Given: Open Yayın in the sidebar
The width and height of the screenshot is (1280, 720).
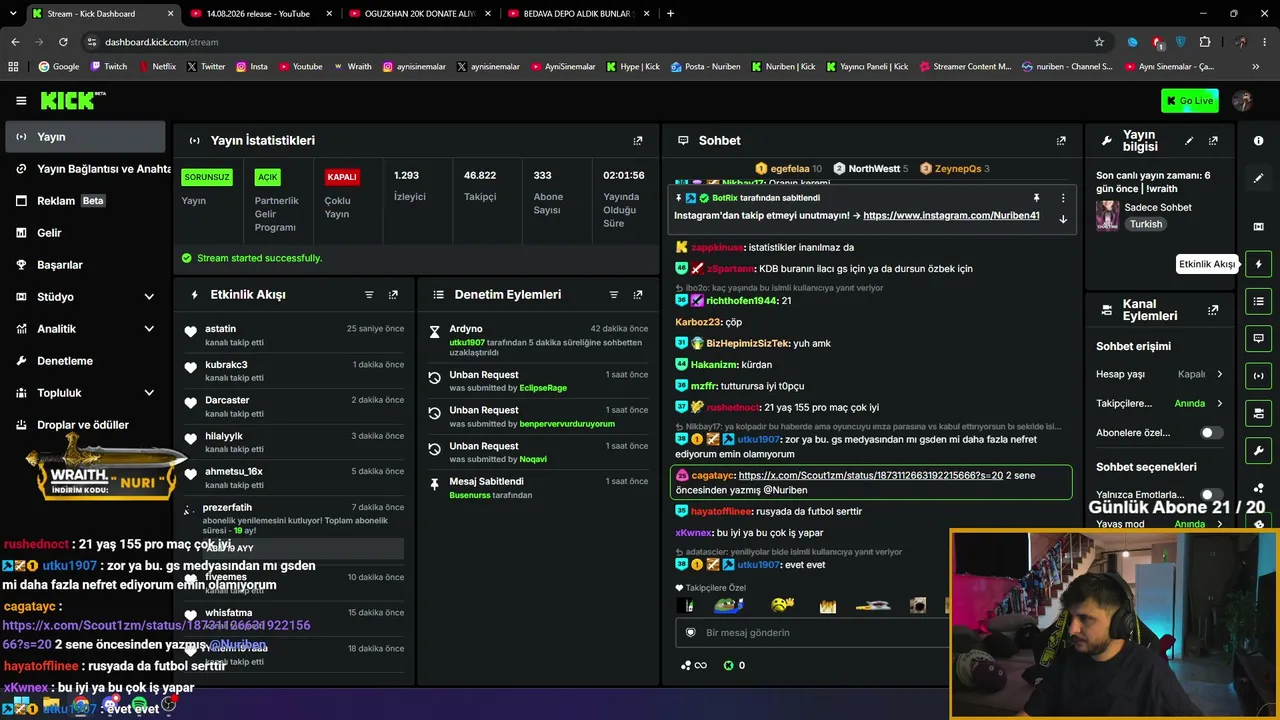Looking at the screenshot, I should pos(85,137).
